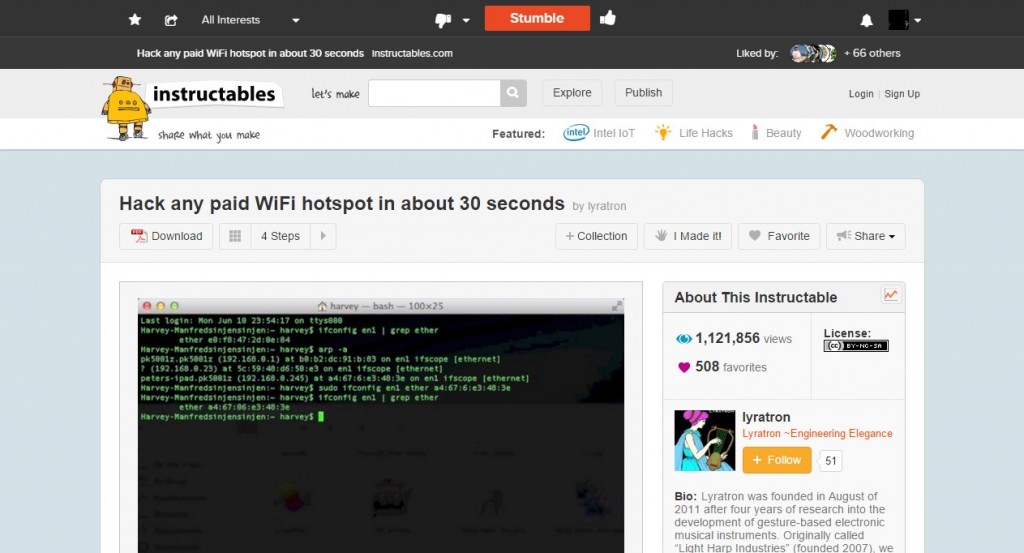Click the + Collection button

pos(596,236)
